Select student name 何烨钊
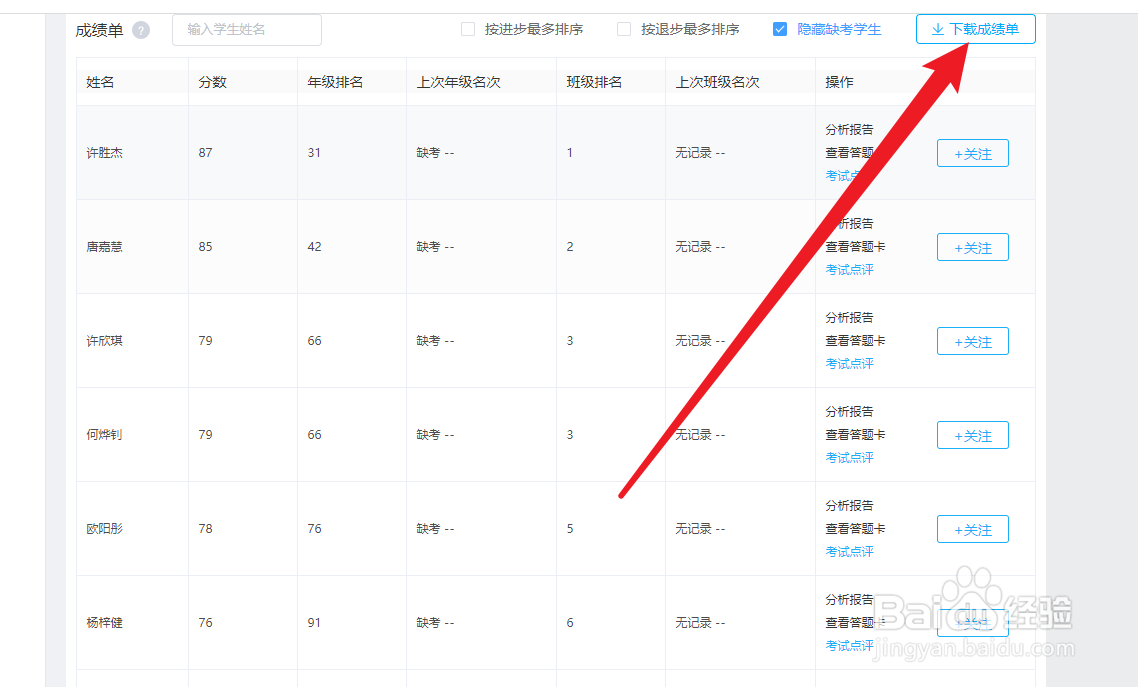Viewport: 1138px width, 687px height. tap(105, 435)
